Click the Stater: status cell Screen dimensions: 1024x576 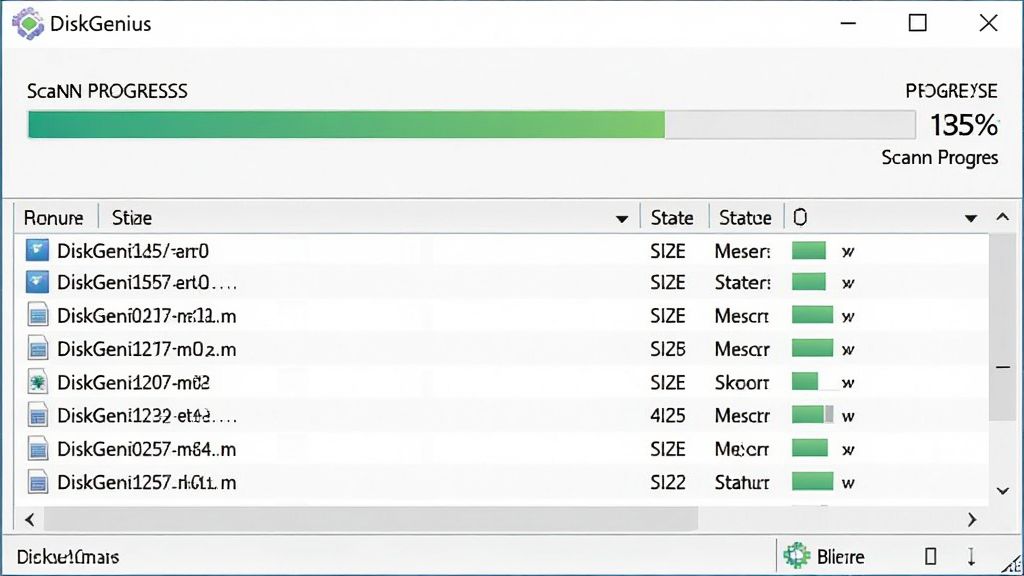click(x=743, y=283)
